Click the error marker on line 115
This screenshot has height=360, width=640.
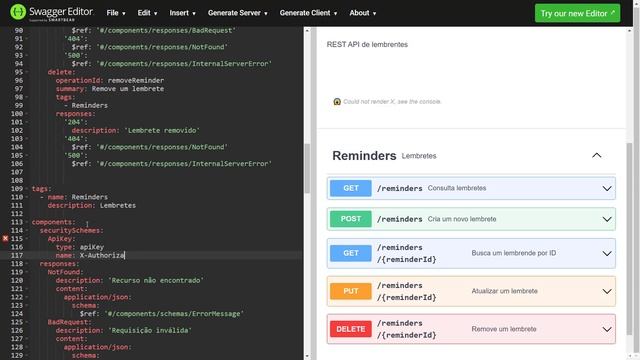(x=5, y=238)
